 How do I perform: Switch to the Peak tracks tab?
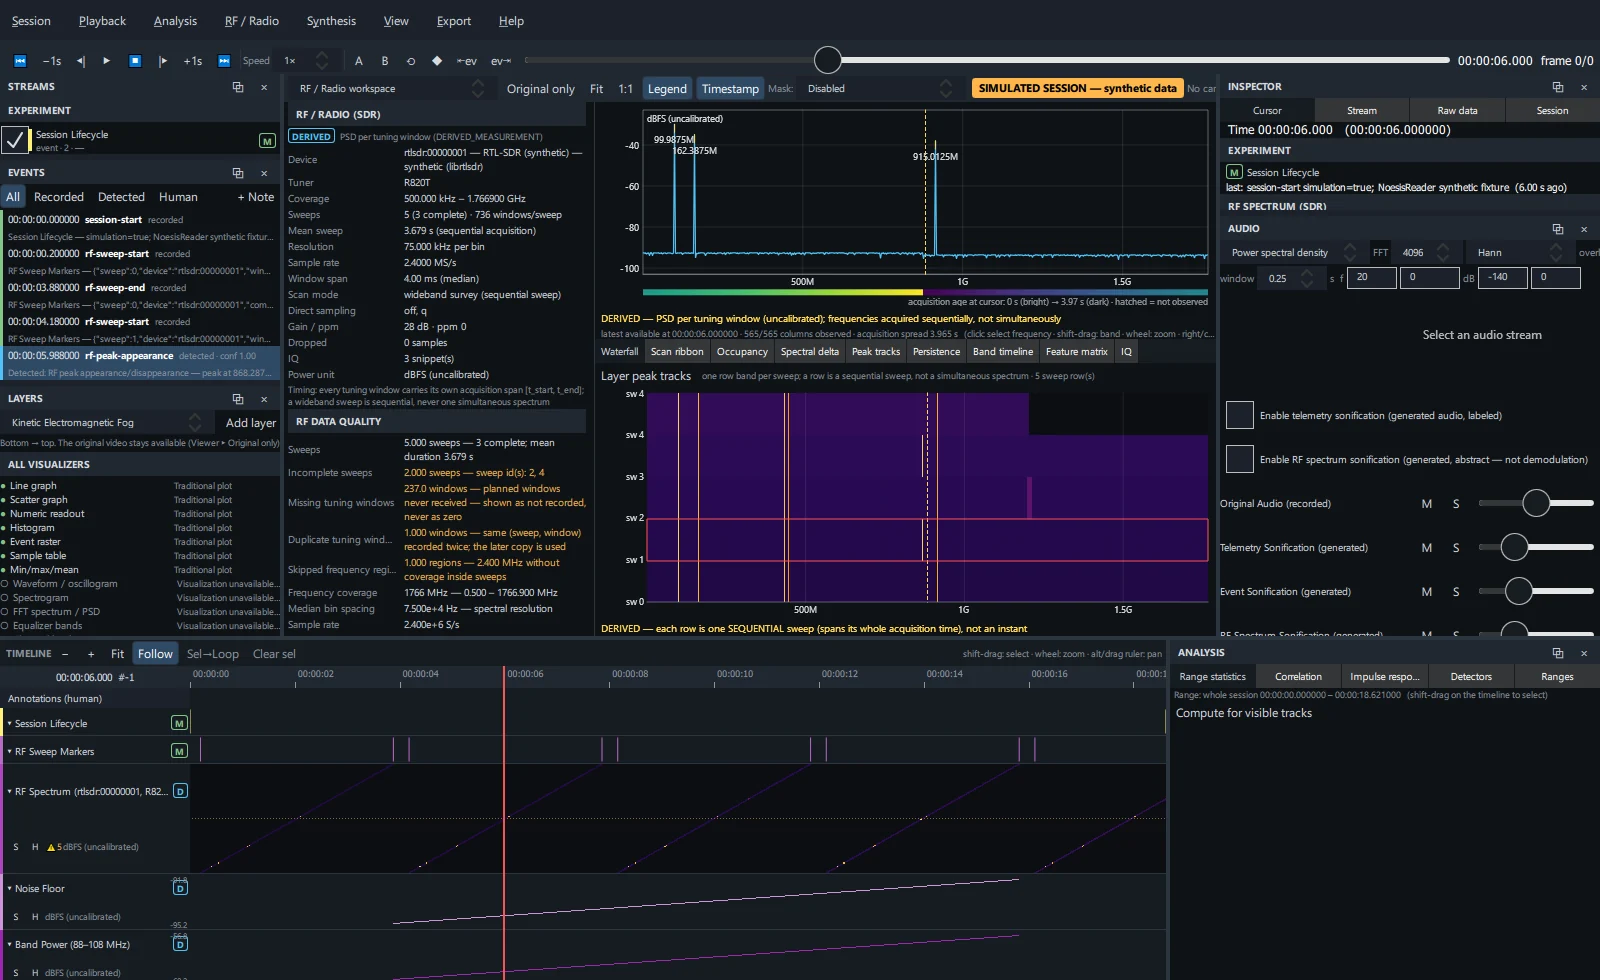coord(876,352)
